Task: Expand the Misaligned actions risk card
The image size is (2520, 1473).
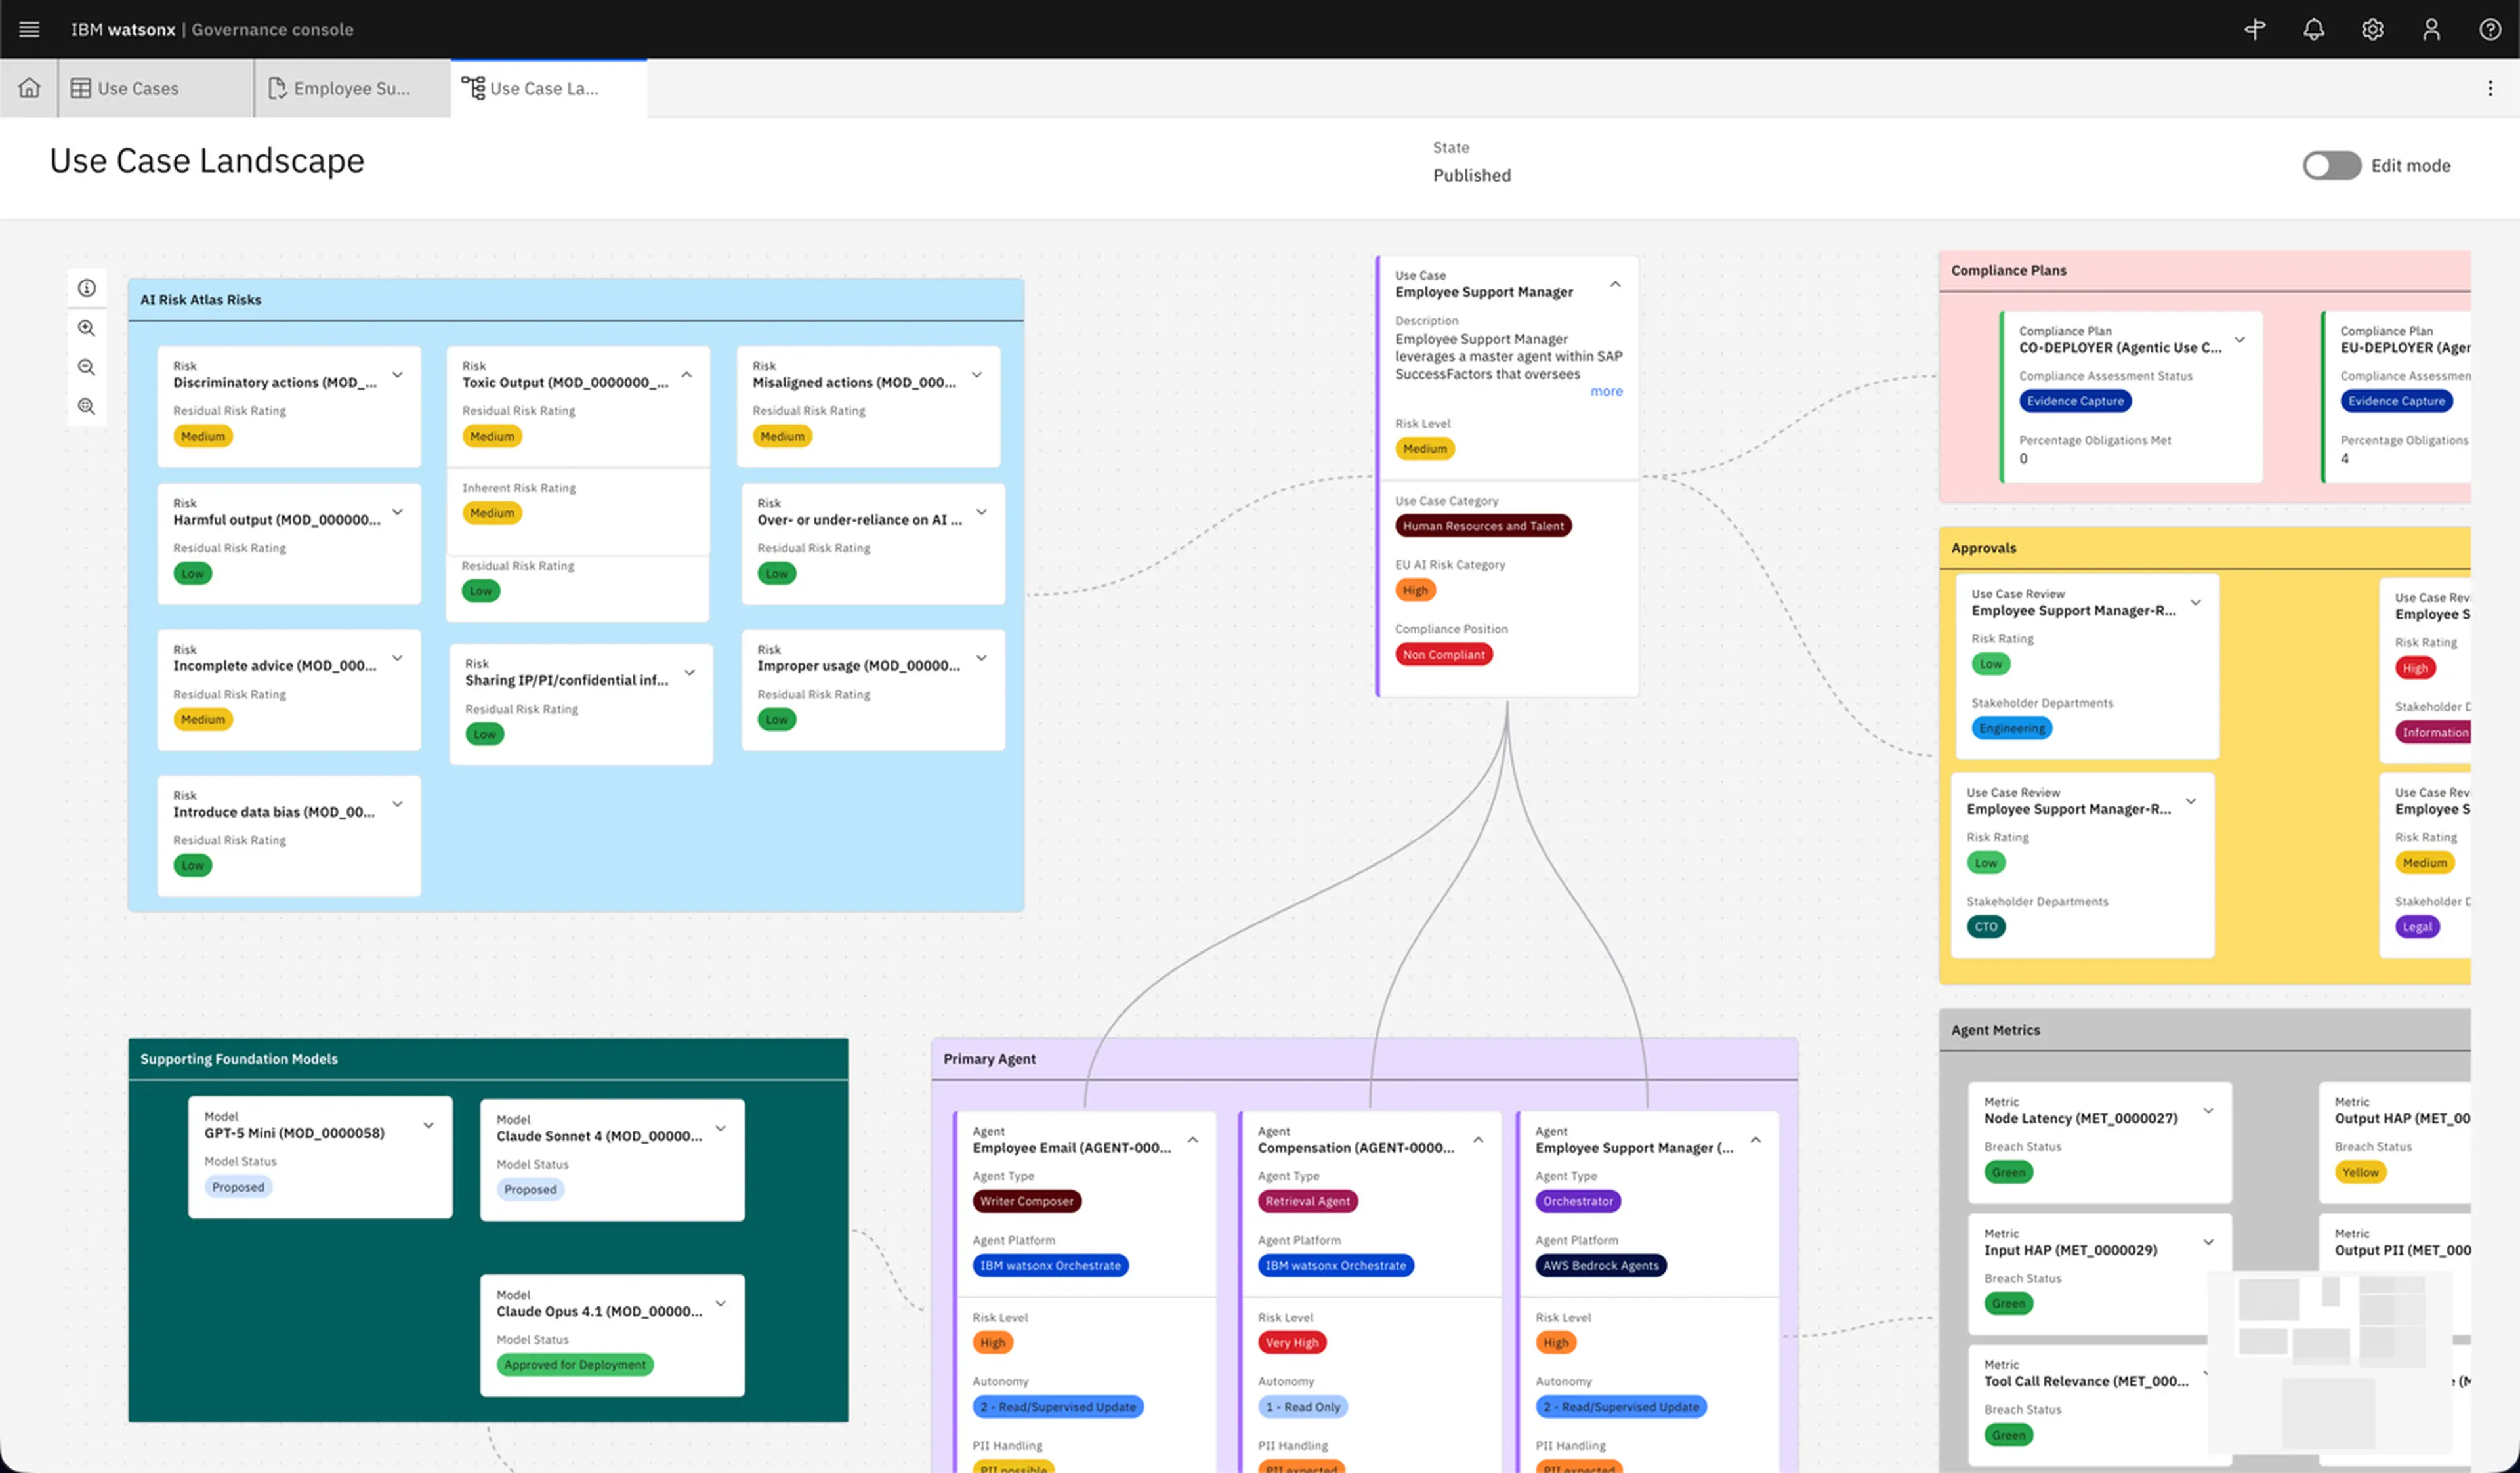Action: pos(977,375)
